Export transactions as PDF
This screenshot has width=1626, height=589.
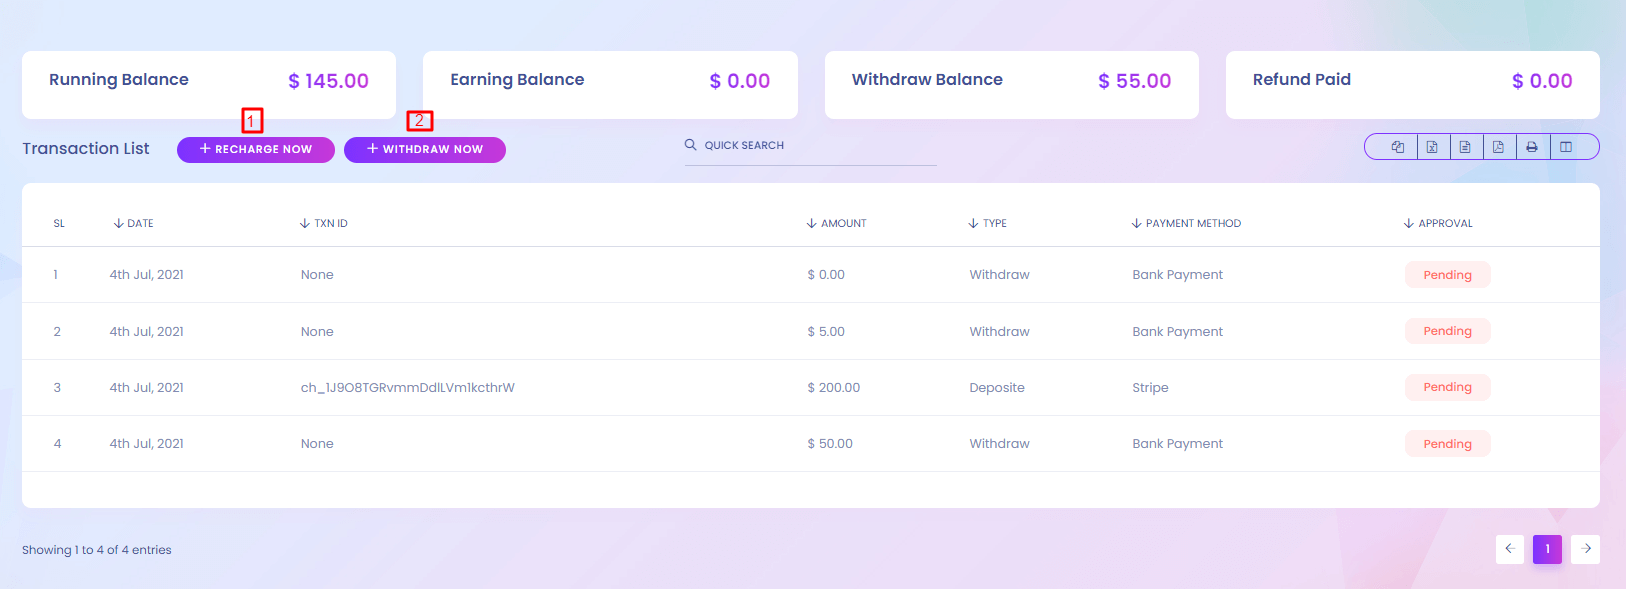coord(1498,147)
